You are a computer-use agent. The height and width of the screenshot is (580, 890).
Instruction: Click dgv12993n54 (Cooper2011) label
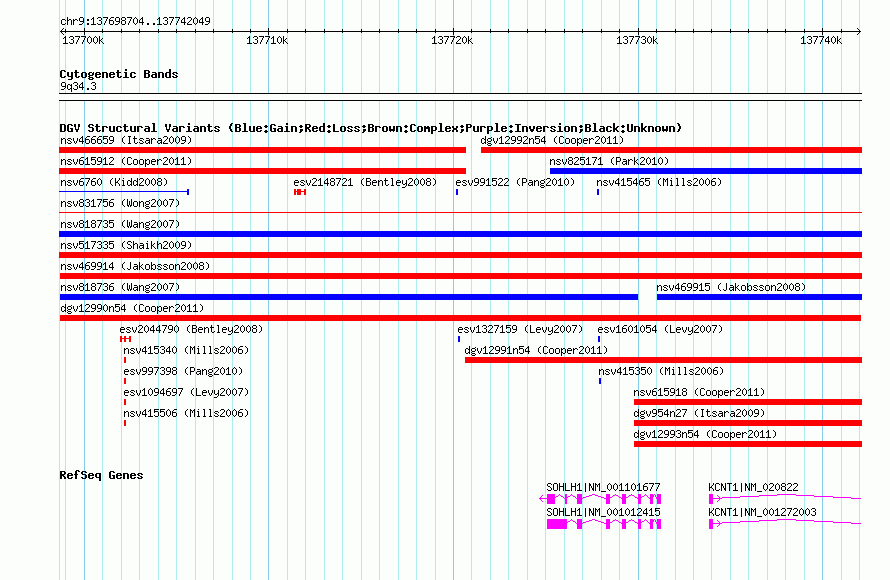tap(706, 434)
